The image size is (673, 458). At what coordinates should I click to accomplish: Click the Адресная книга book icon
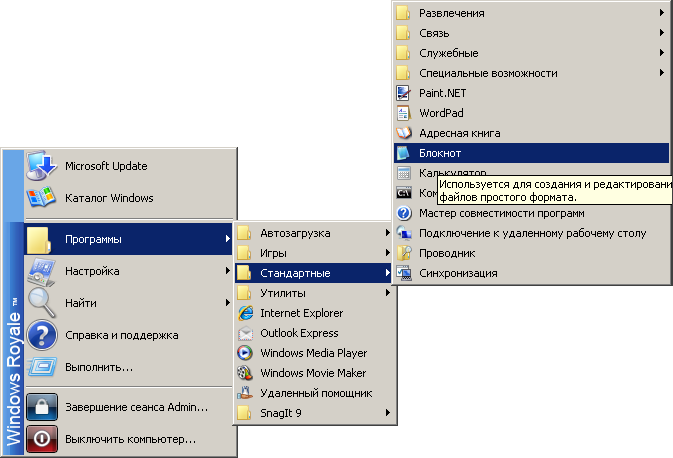pyautogui.click(x=404, y=133)
